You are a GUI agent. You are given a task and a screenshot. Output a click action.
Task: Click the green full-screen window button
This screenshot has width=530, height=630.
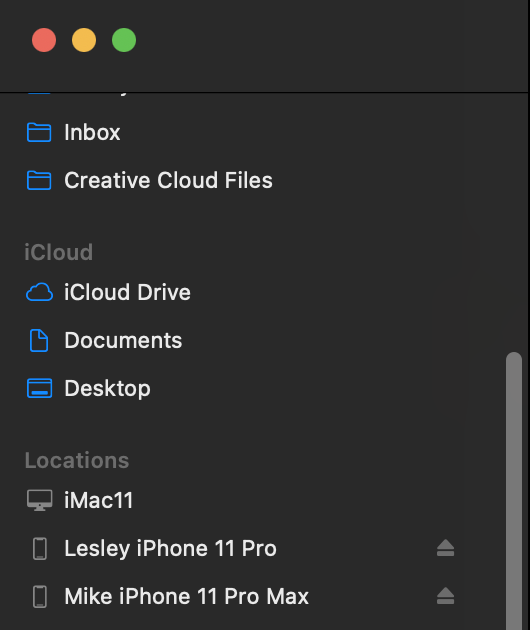(124, 40)
